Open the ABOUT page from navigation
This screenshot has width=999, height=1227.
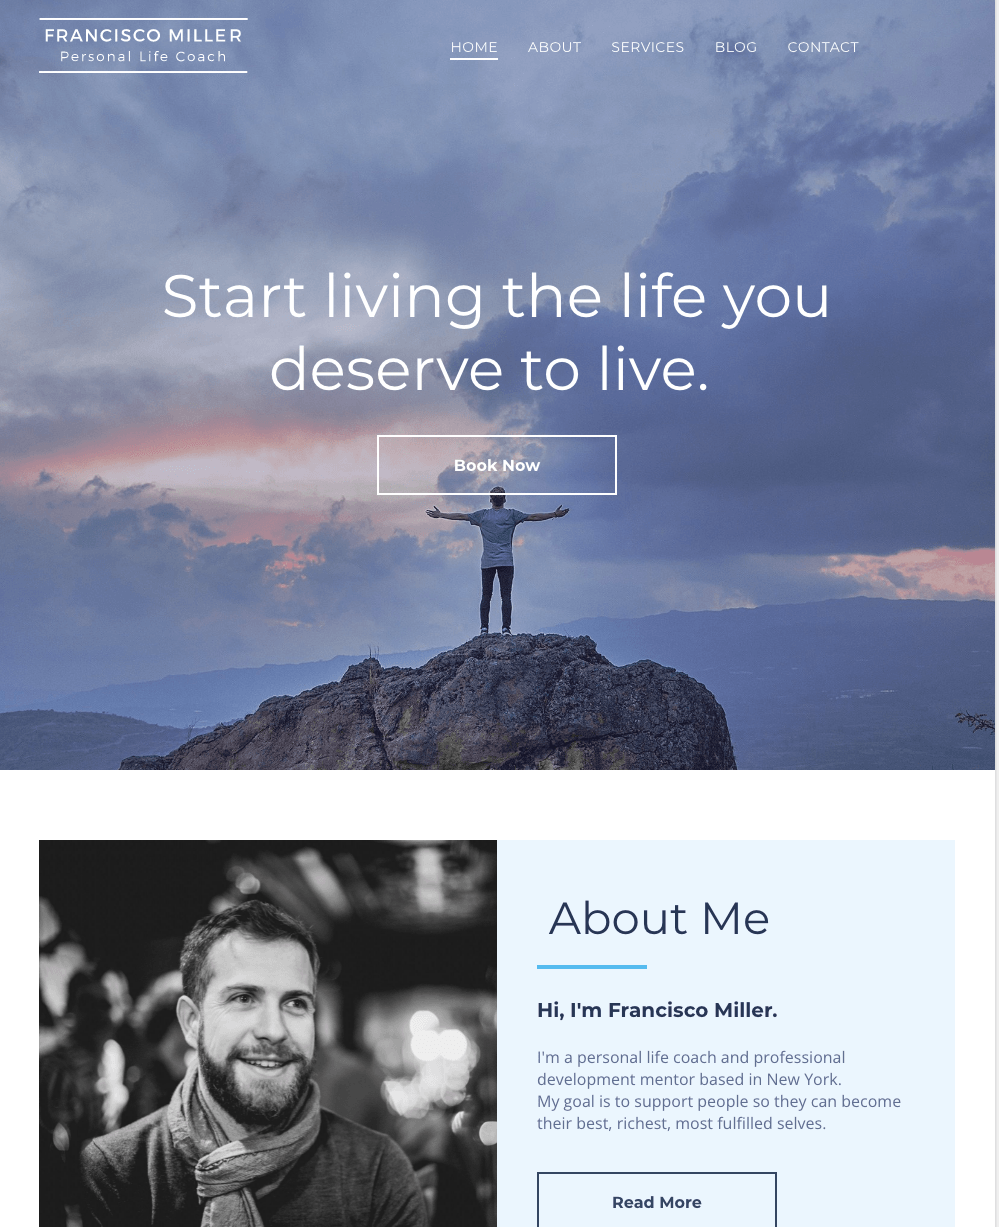point(554,47)
